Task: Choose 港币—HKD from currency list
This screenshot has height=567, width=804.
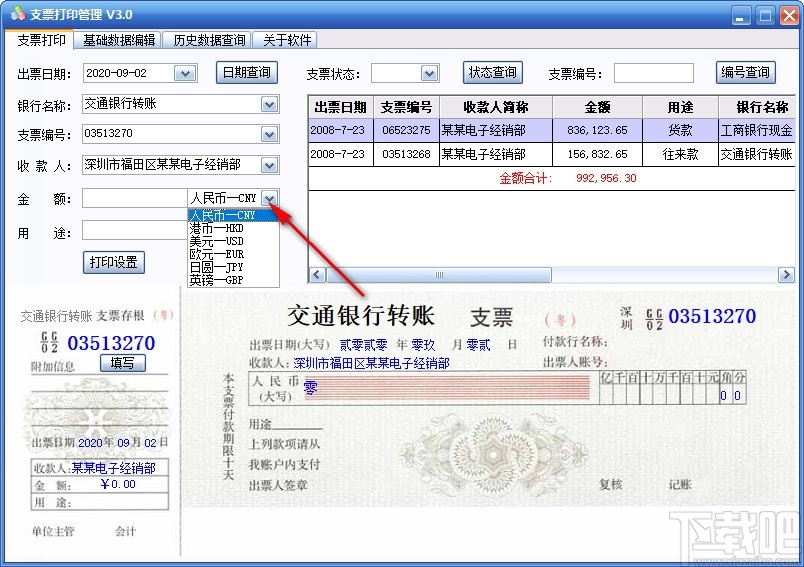Action: click(x=233, y=228)
